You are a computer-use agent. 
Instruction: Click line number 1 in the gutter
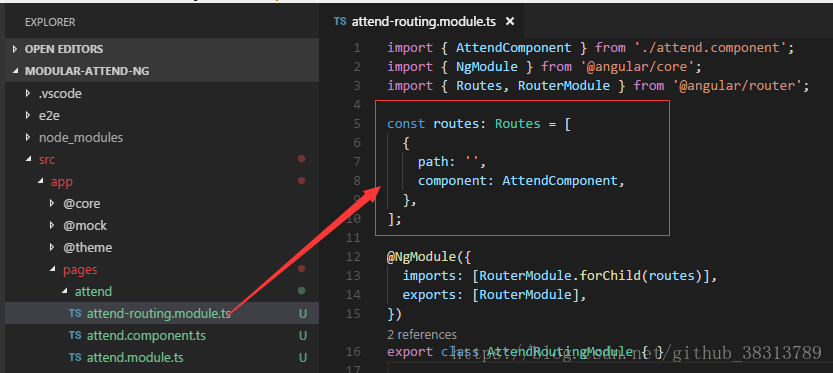(x=356, y=48)
